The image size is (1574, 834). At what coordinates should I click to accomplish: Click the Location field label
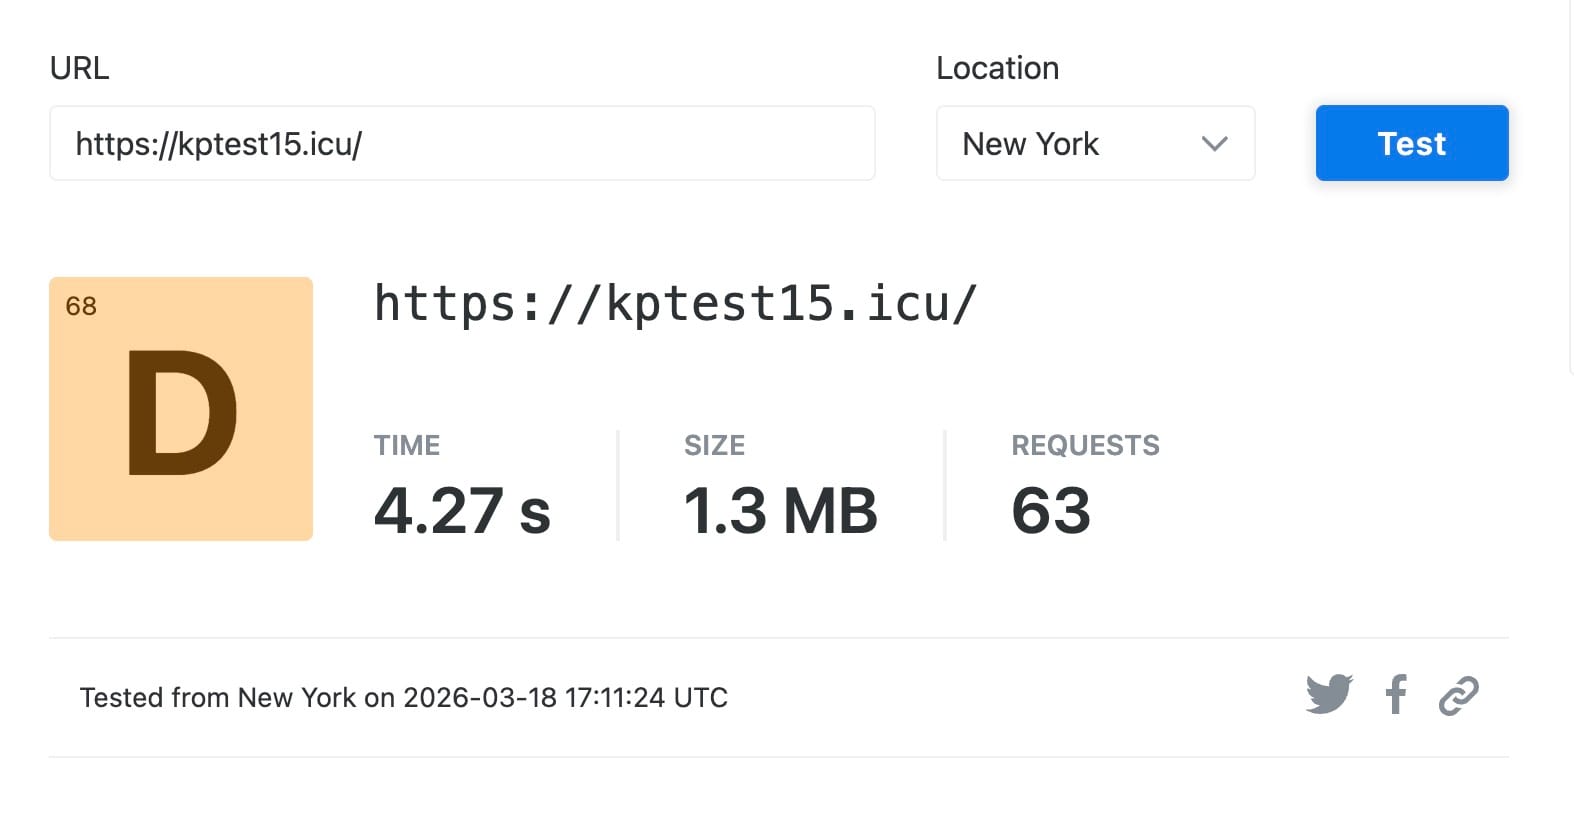pos(997,68)
